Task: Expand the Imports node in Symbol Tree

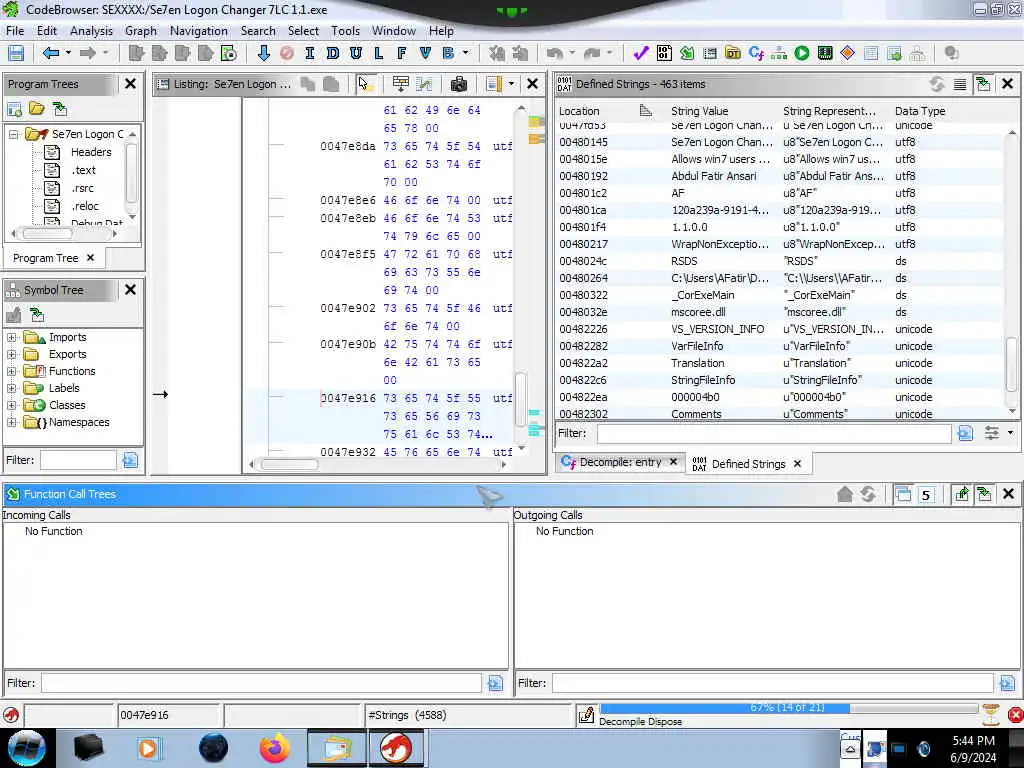Action: [12, 338]
